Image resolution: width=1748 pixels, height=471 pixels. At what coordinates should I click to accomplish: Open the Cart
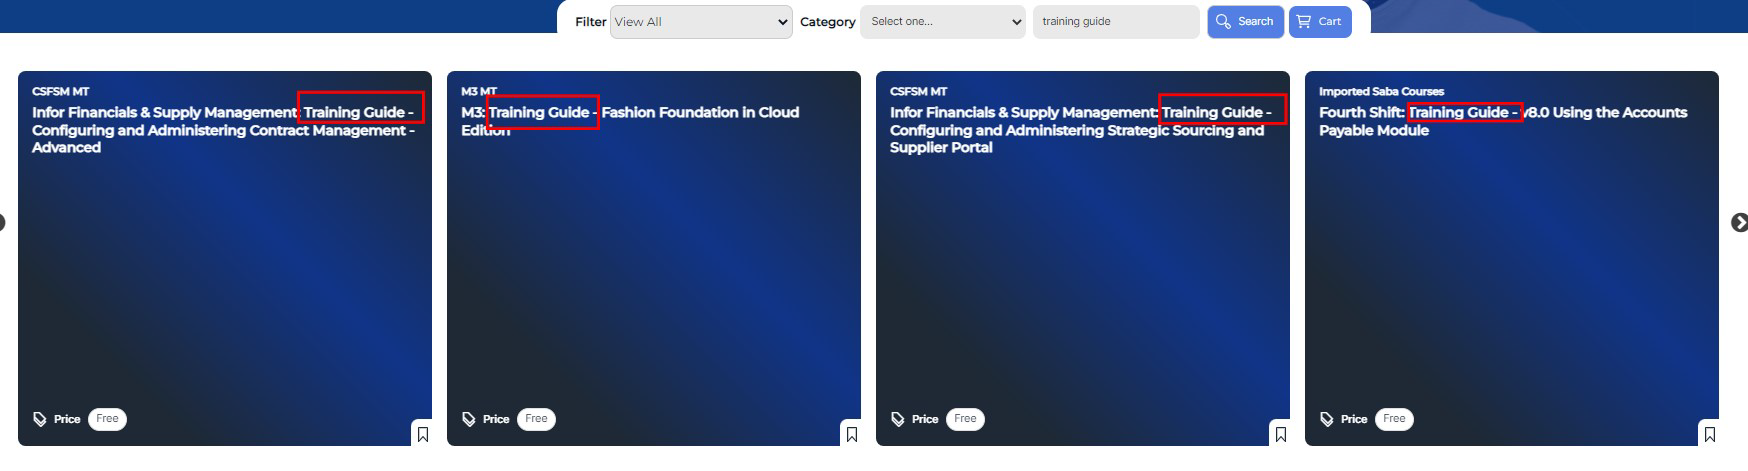click(x=1319, y=22)
